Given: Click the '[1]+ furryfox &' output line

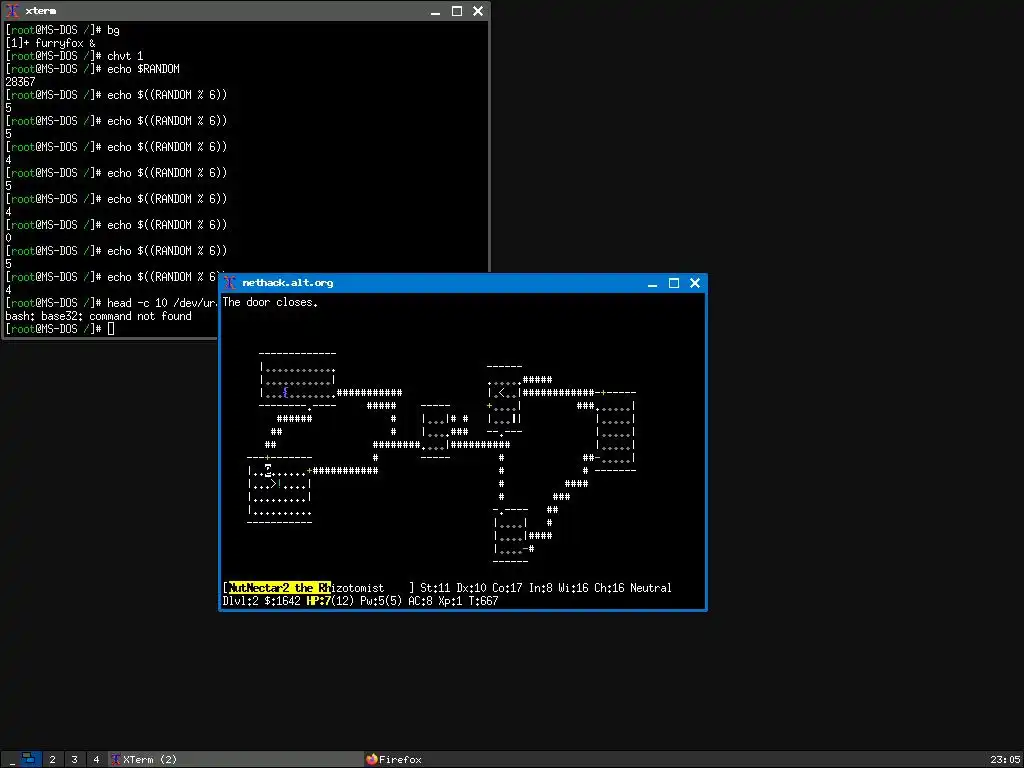Looking at the screenshot, I should point(50,43).
